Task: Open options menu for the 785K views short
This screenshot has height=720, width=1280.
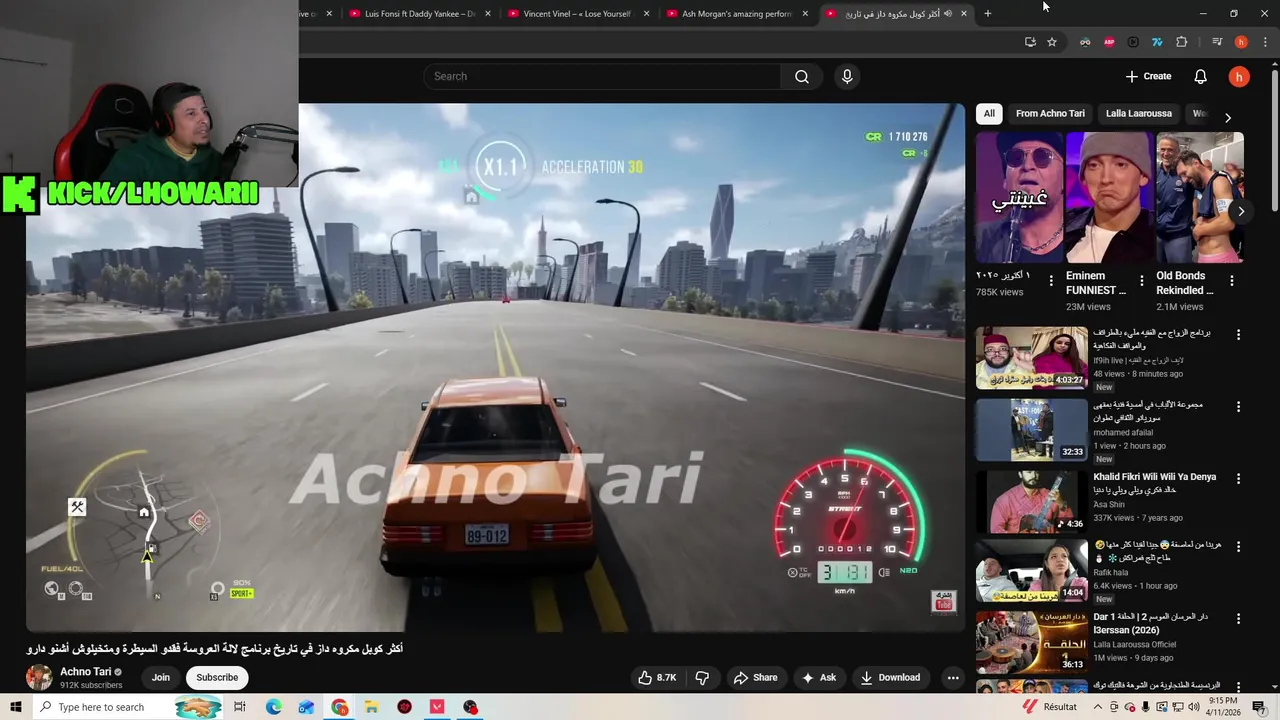Action: pos(1051,281)
